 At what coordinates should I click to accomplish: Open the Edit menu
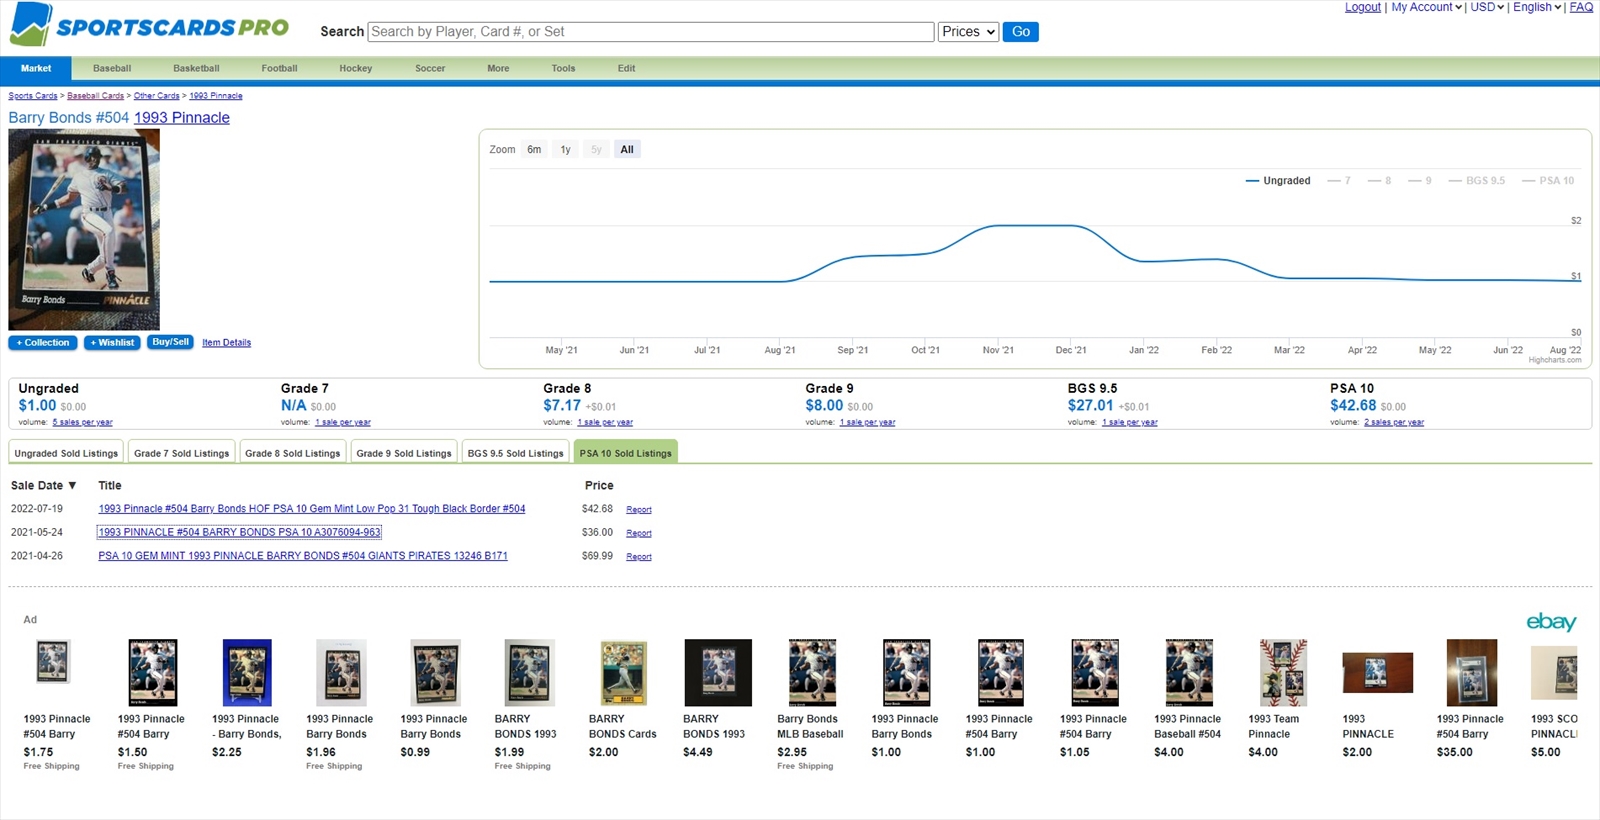coord(626,69)
